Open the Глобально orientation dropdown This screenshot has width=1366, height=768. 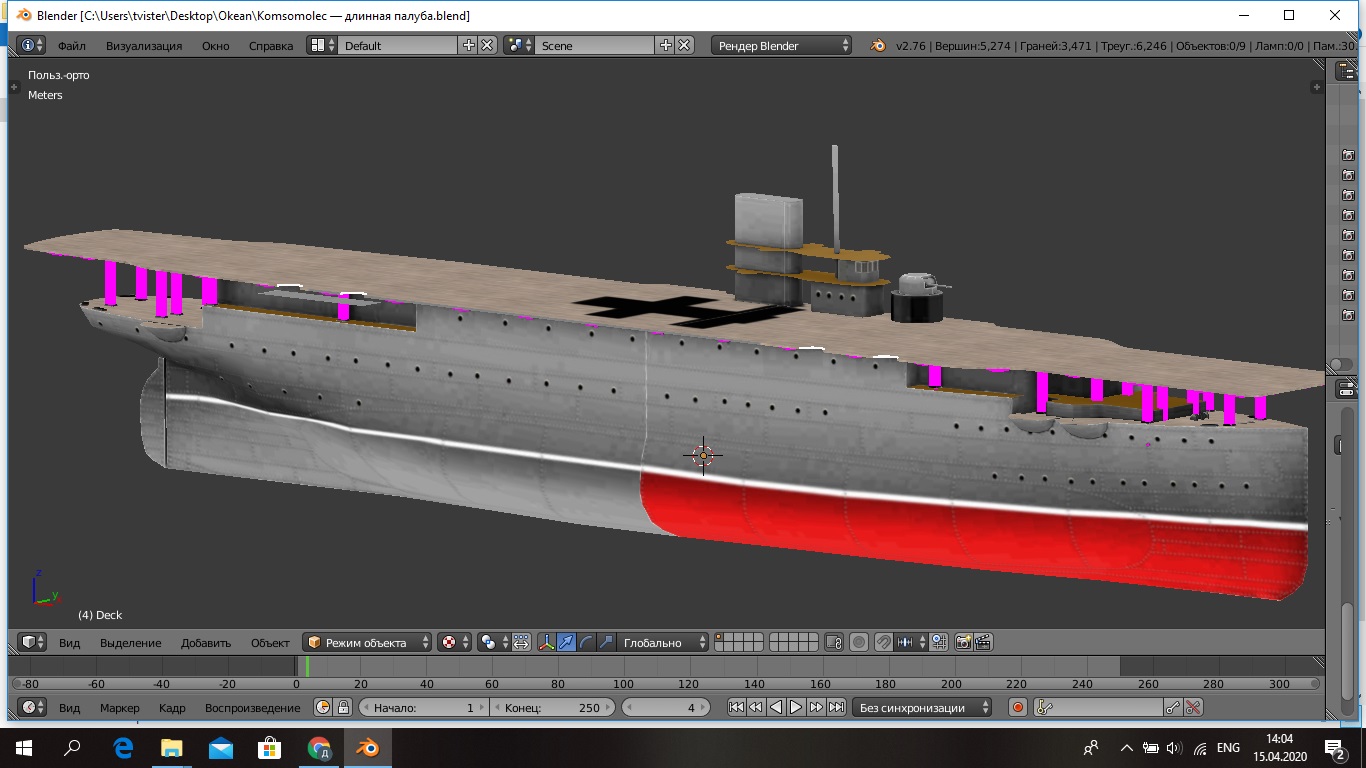point(664,642)
